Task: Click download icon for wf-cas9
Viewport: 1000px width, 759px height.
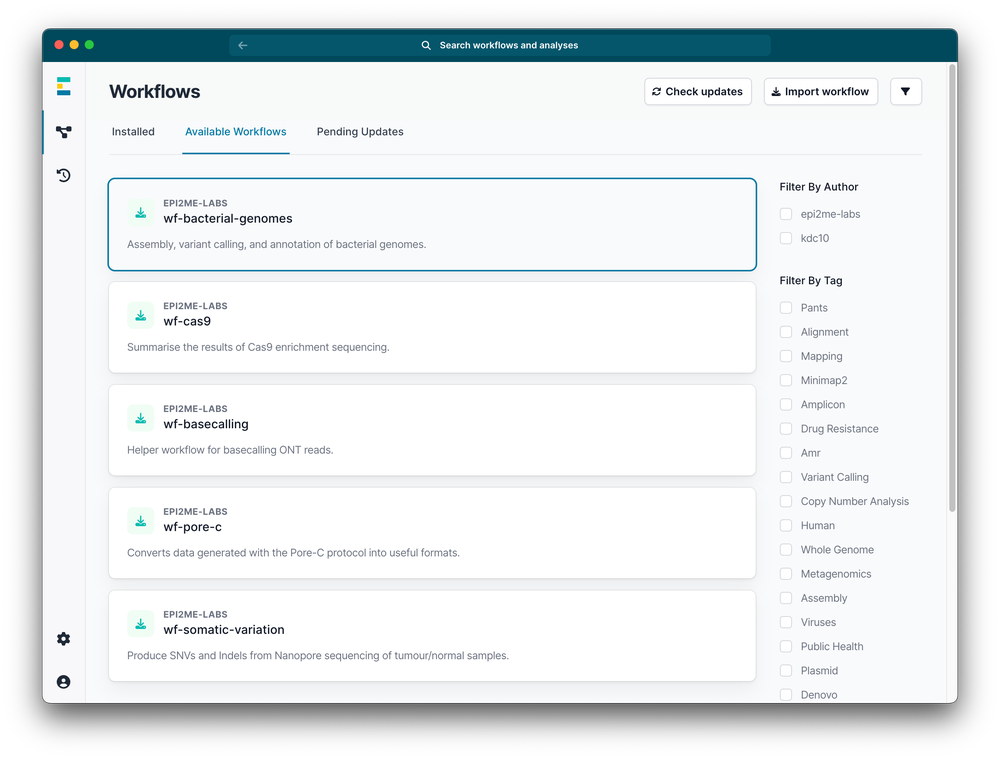Action: click(x=140, y=315)
